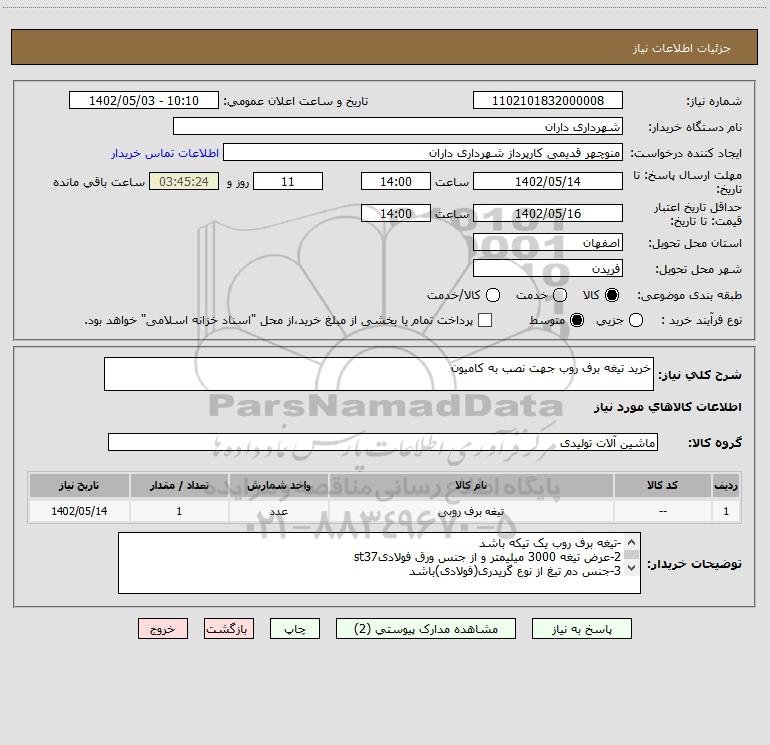
Task: Open مشاهده مدارک پیوستی (2) button
Action: 426,629
